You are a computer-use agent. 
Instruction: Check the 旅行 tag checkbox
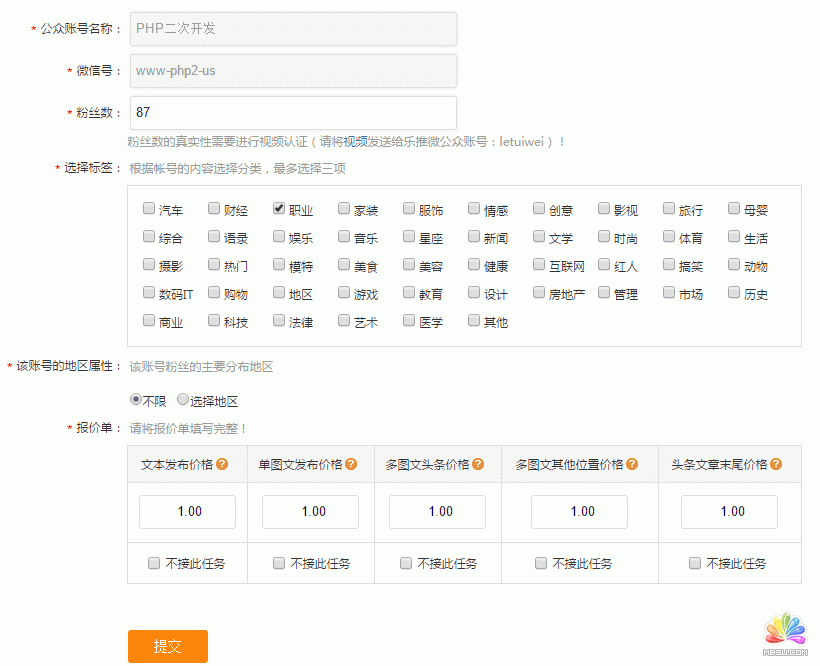(667, 208)
